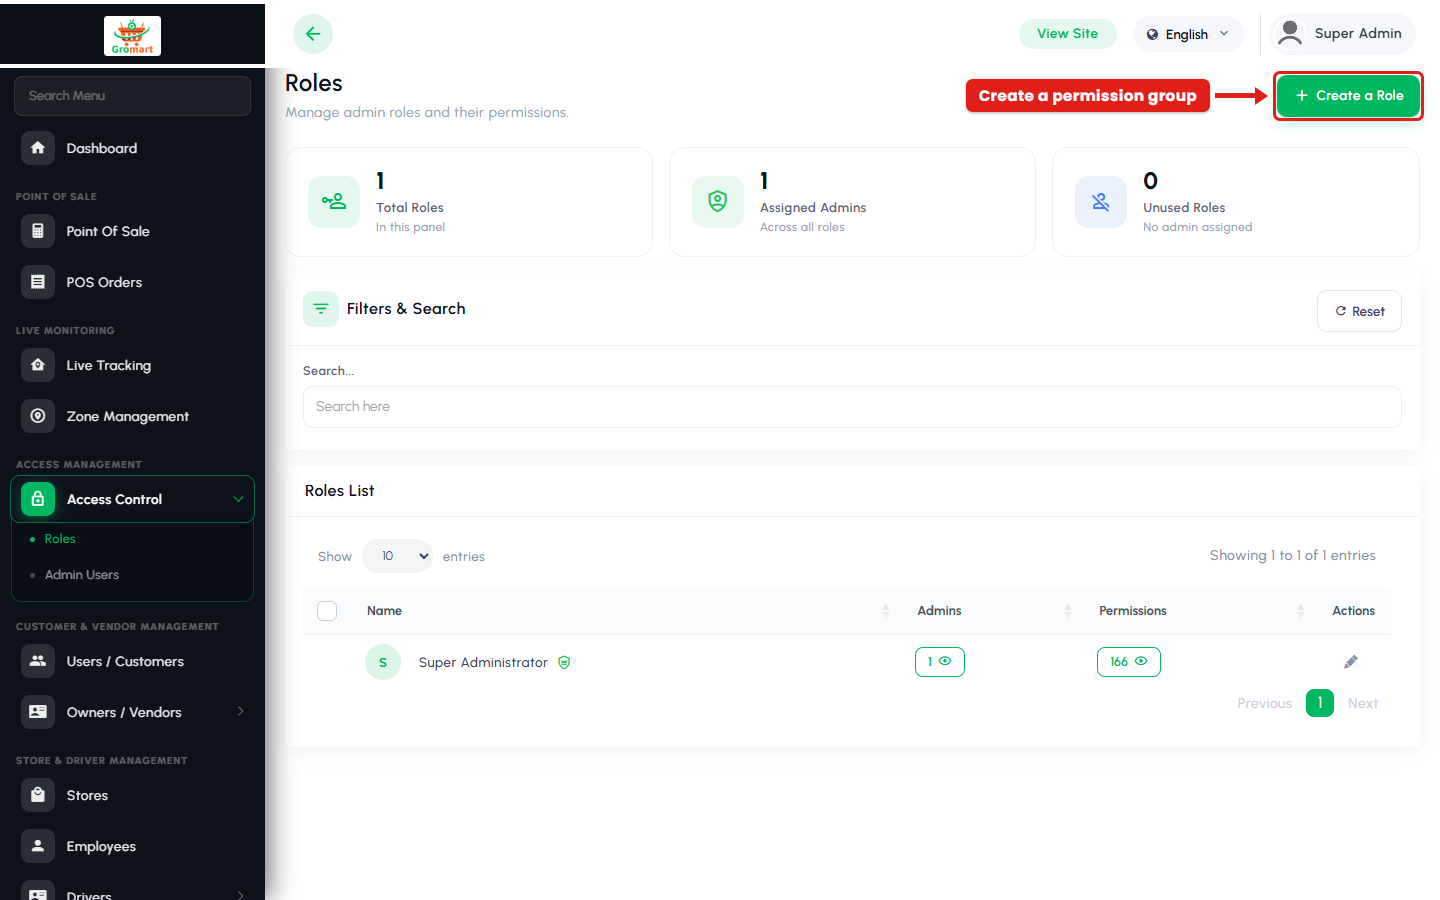Viewport: 1440px width, 900px height.
Task: View admins eye badge showing 1
Action: (x=940, y=662)
